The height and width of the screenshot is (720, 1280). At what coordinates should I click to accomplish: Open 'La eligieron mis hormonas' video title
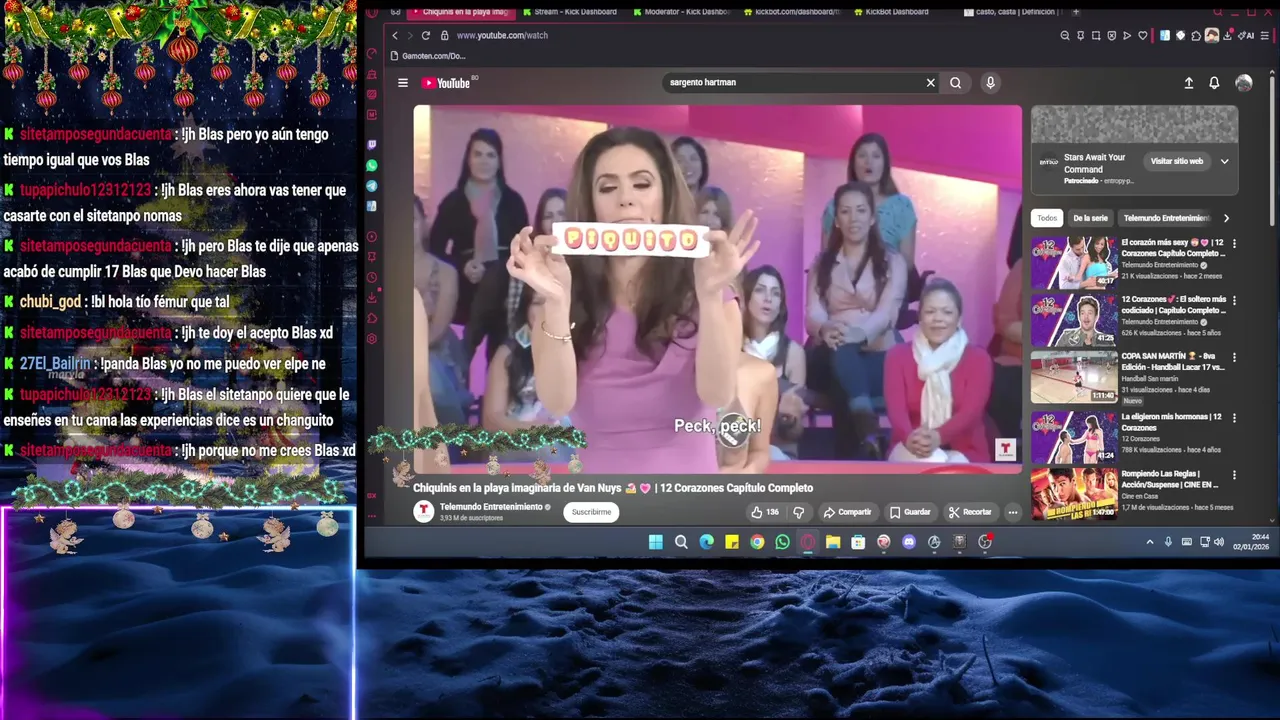[1171, 422]
